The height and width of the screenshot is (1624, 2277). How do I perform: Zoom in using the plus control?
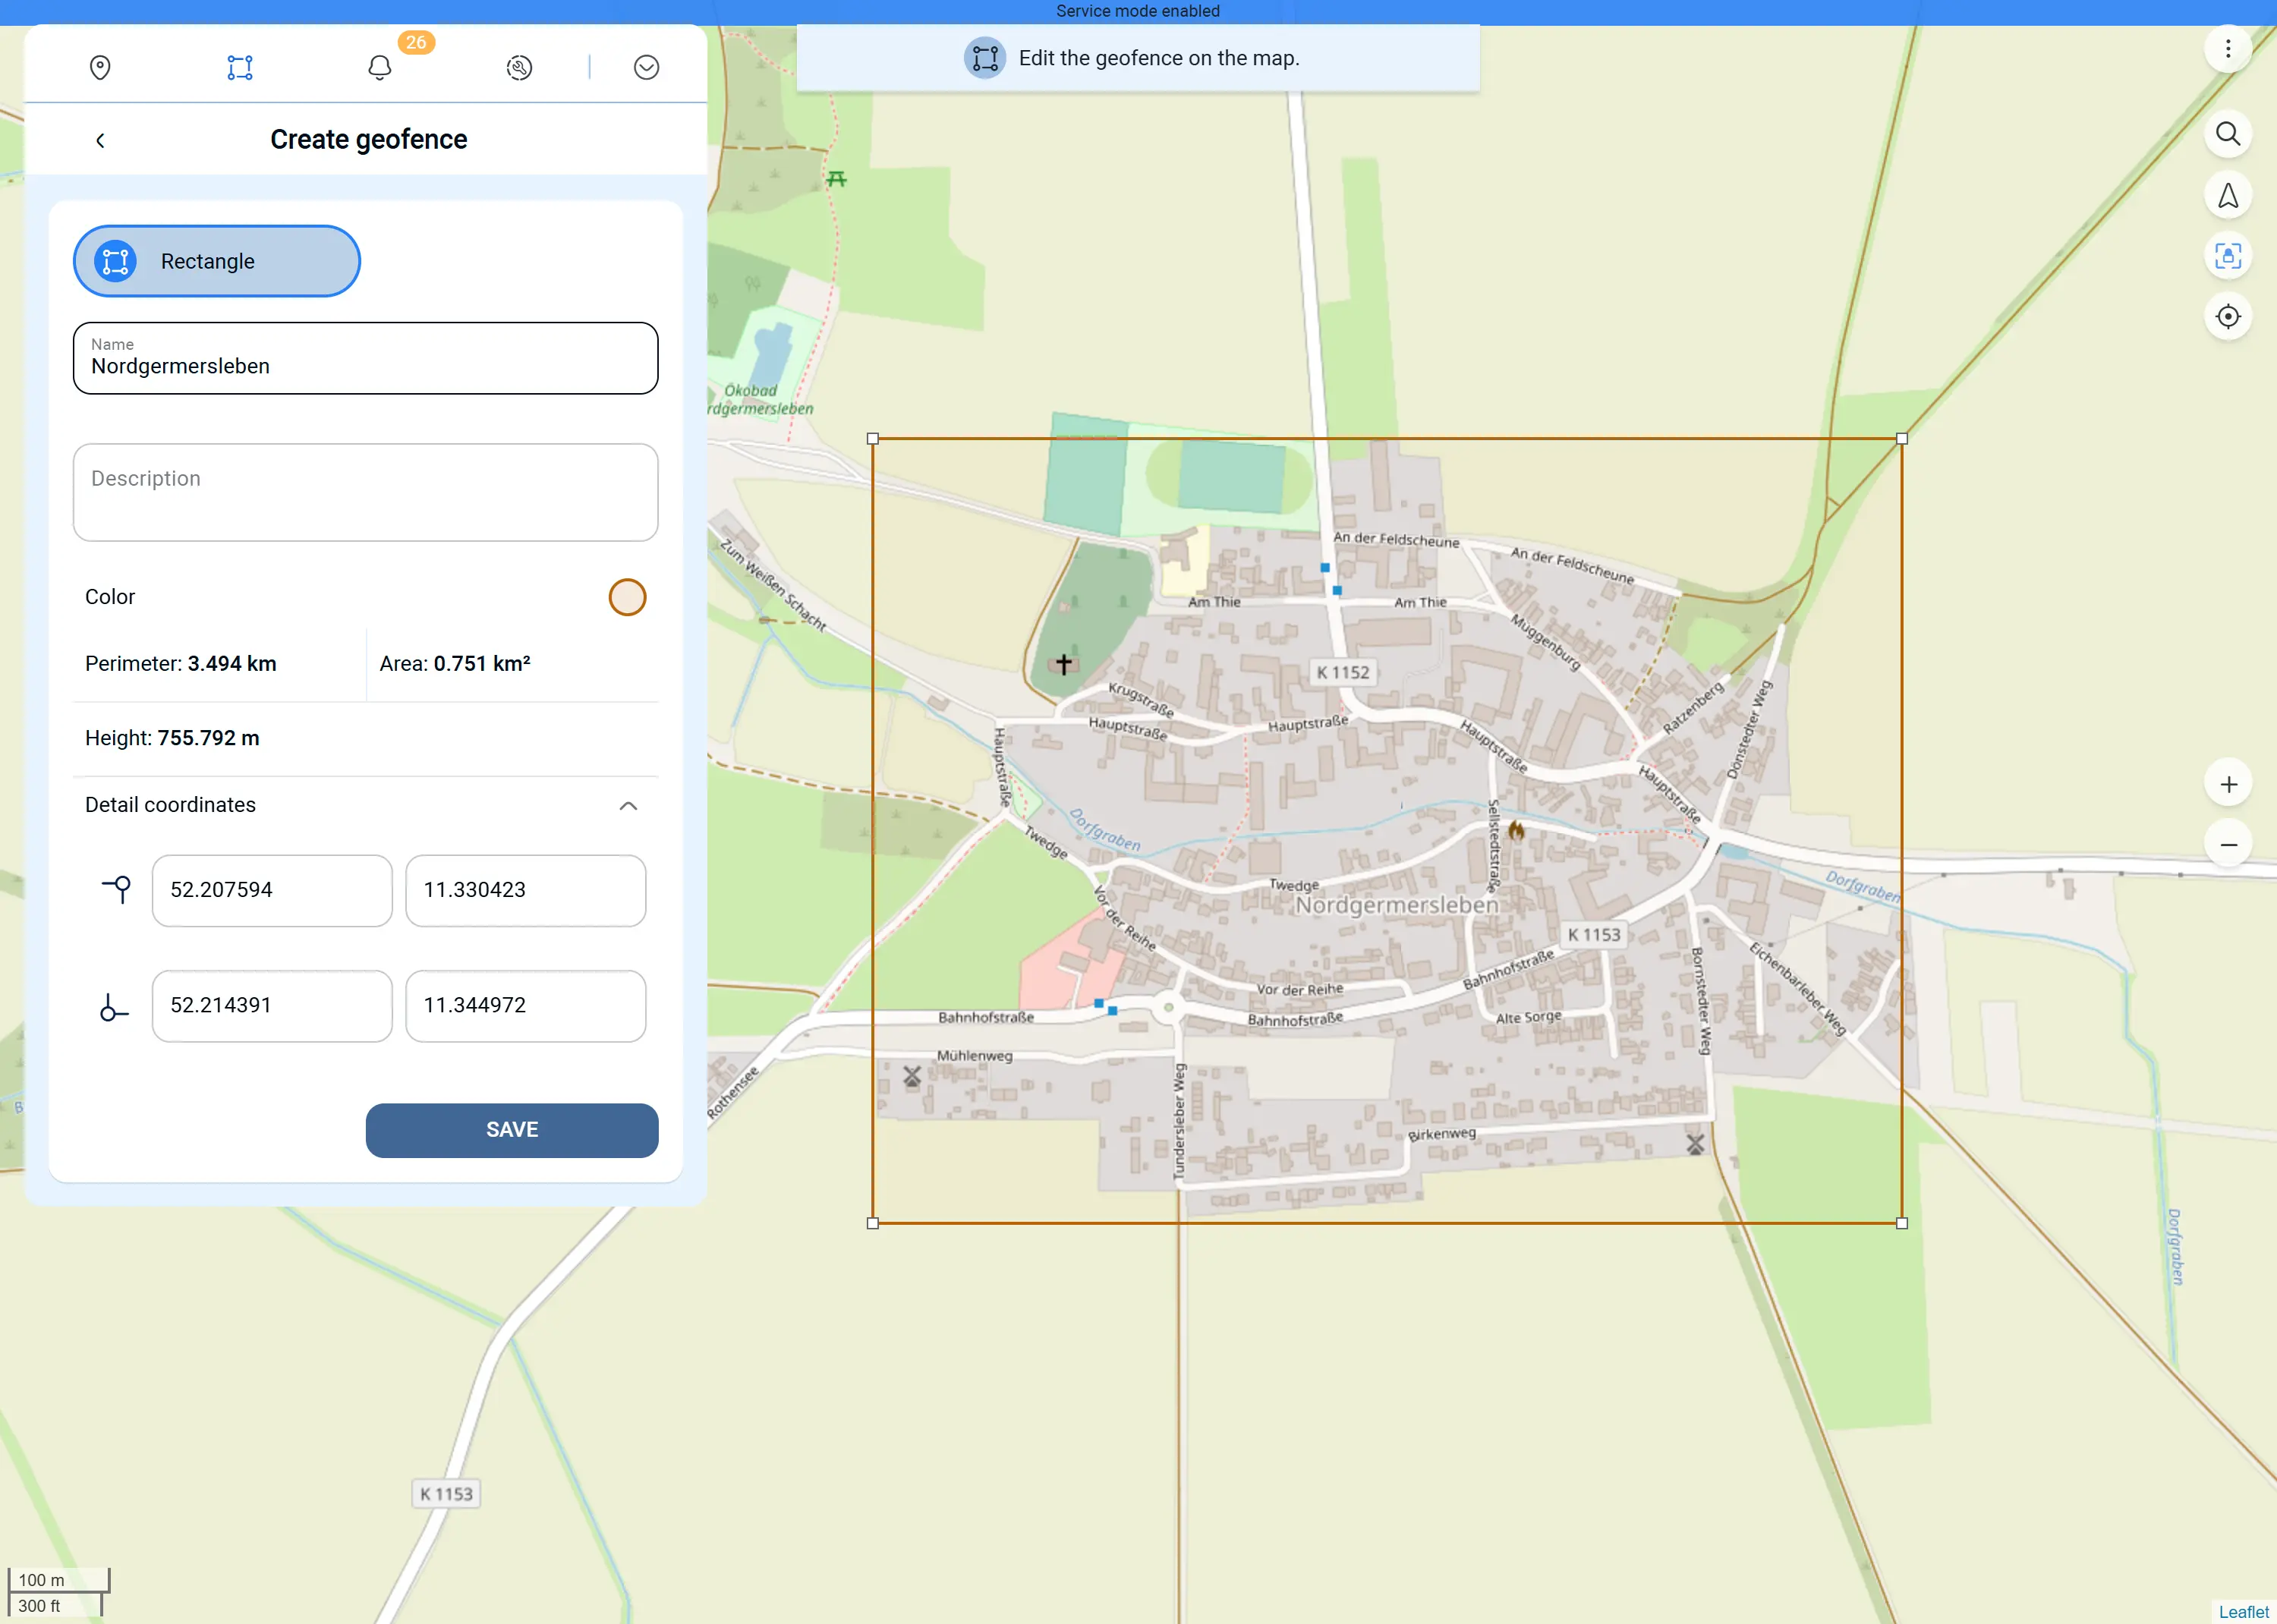2230,783
